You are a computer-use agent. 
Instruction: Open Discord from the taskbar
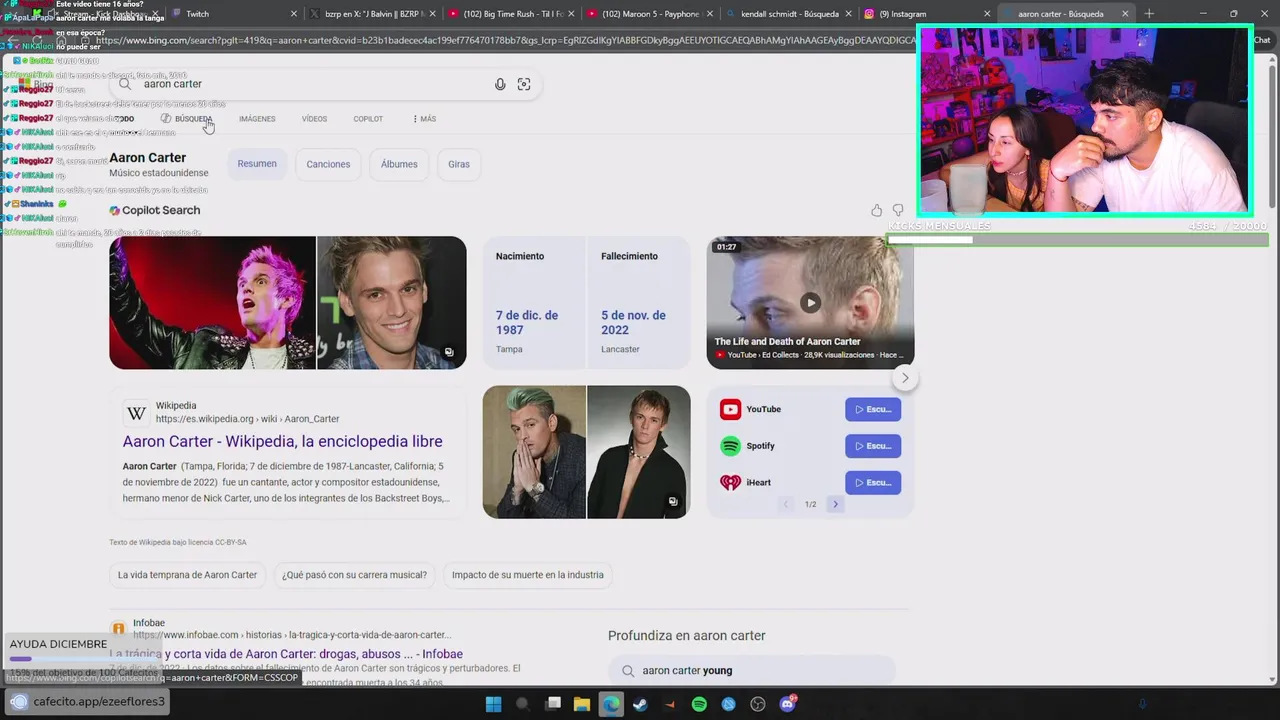pos(788,704)
